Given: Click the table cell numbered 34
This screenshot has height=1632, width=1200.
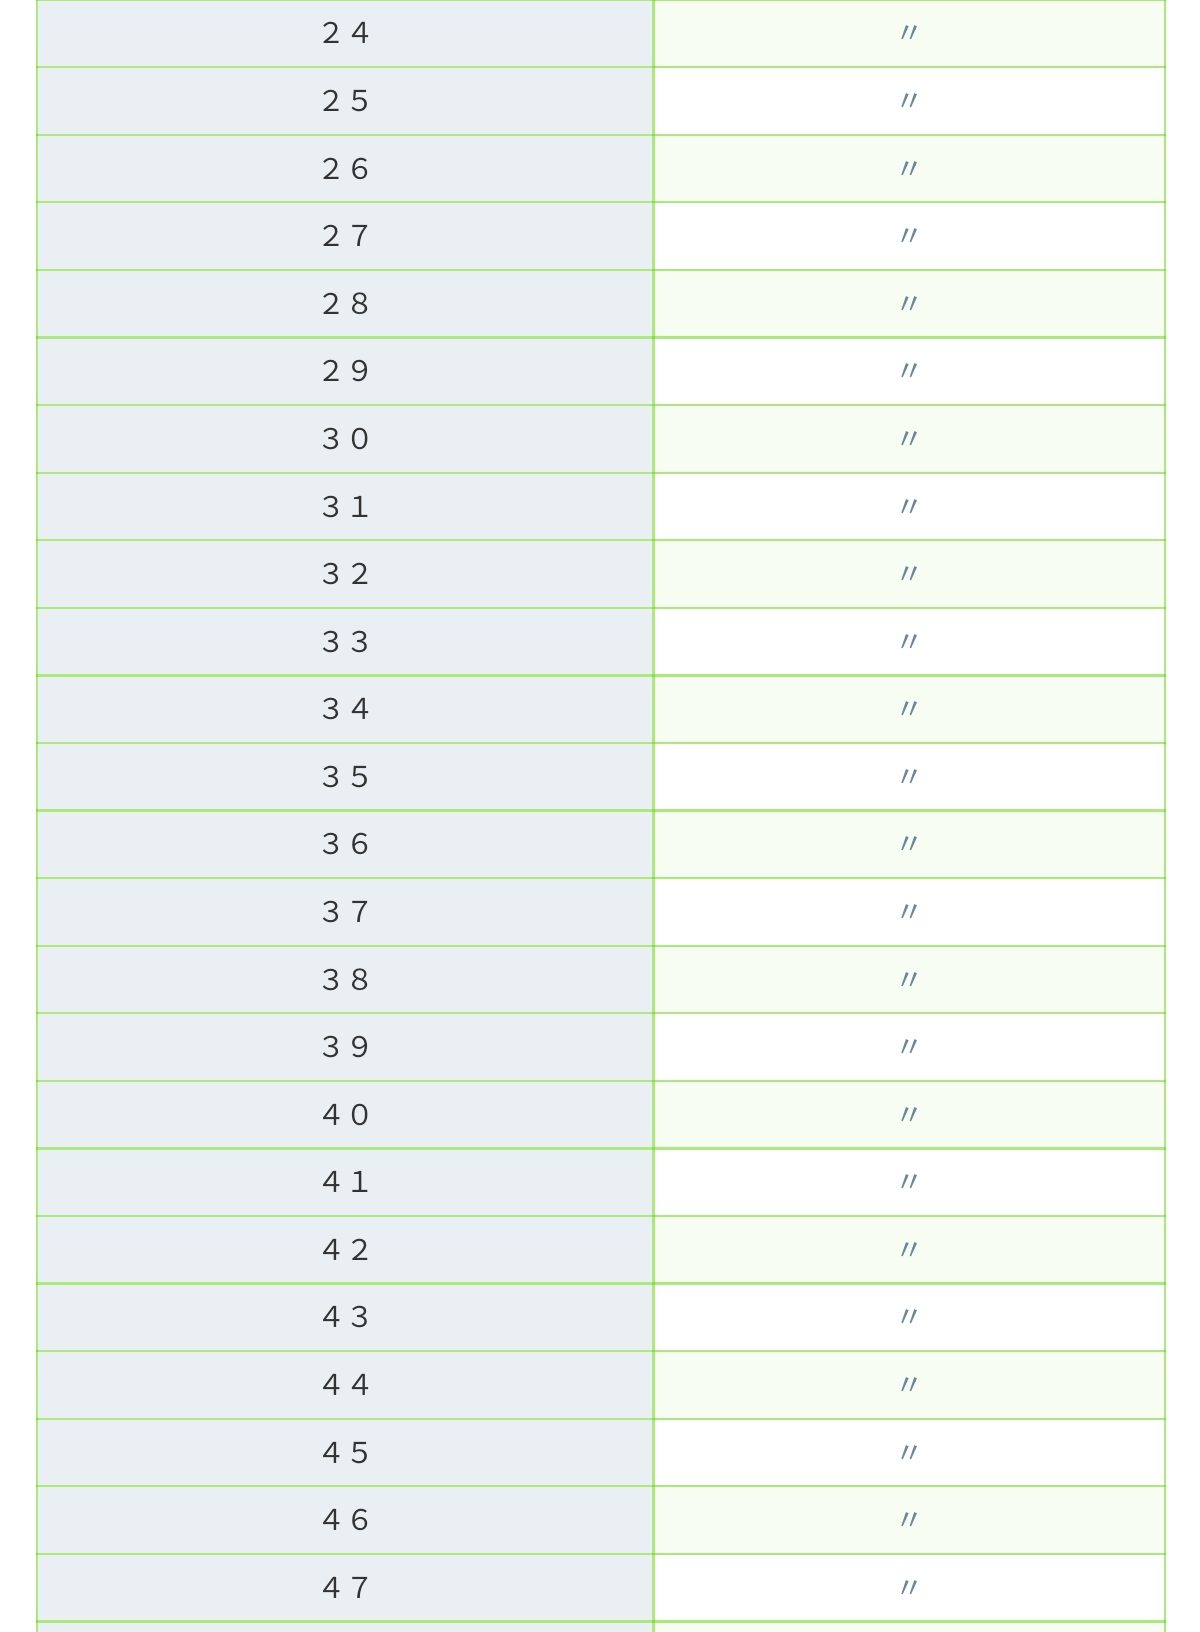Looking at the screenshot, I should tap(345, 709).
